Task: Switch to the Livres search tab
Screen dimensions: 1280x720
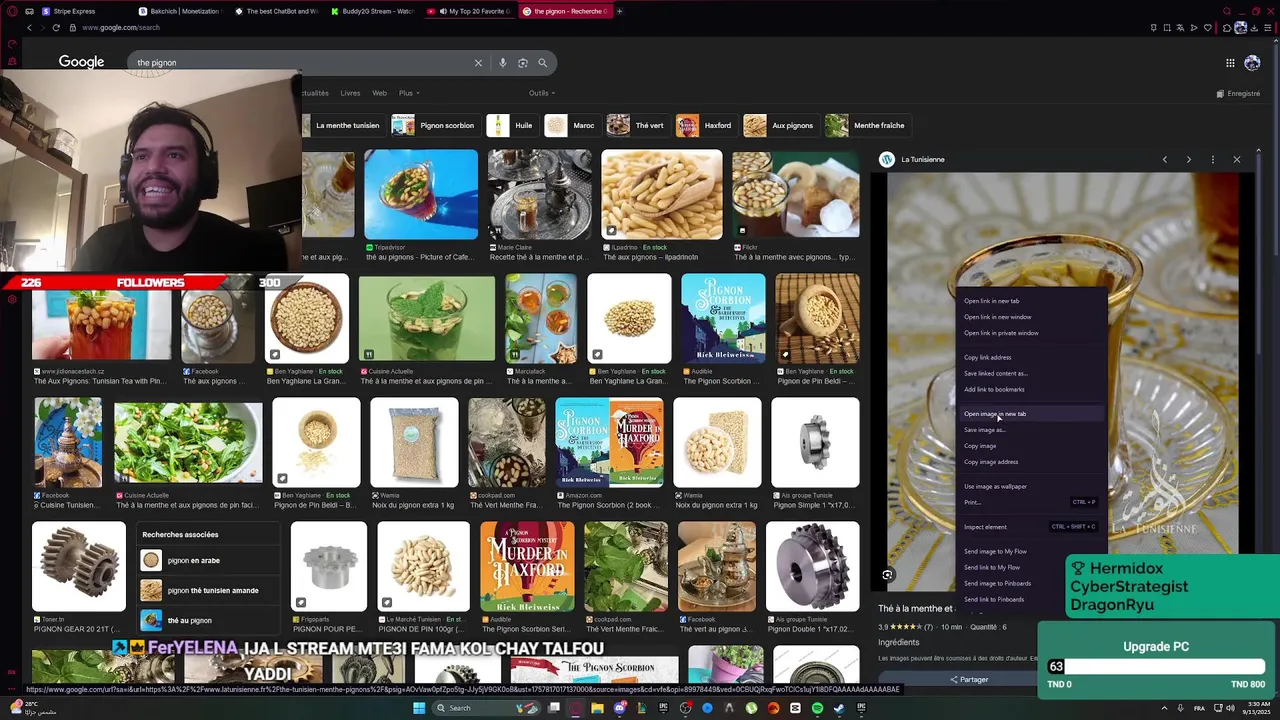Action: tap(350, 93)
